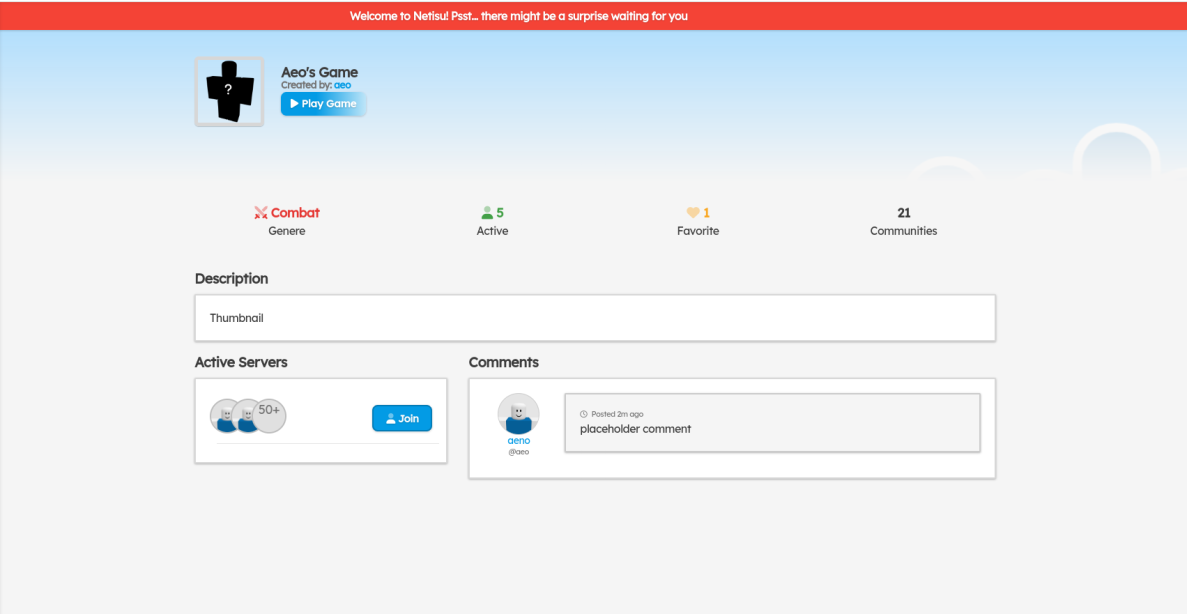Click the first player avatar in Active Servers
This screenshot has width=1187, height=614.
tap(224, 416)
